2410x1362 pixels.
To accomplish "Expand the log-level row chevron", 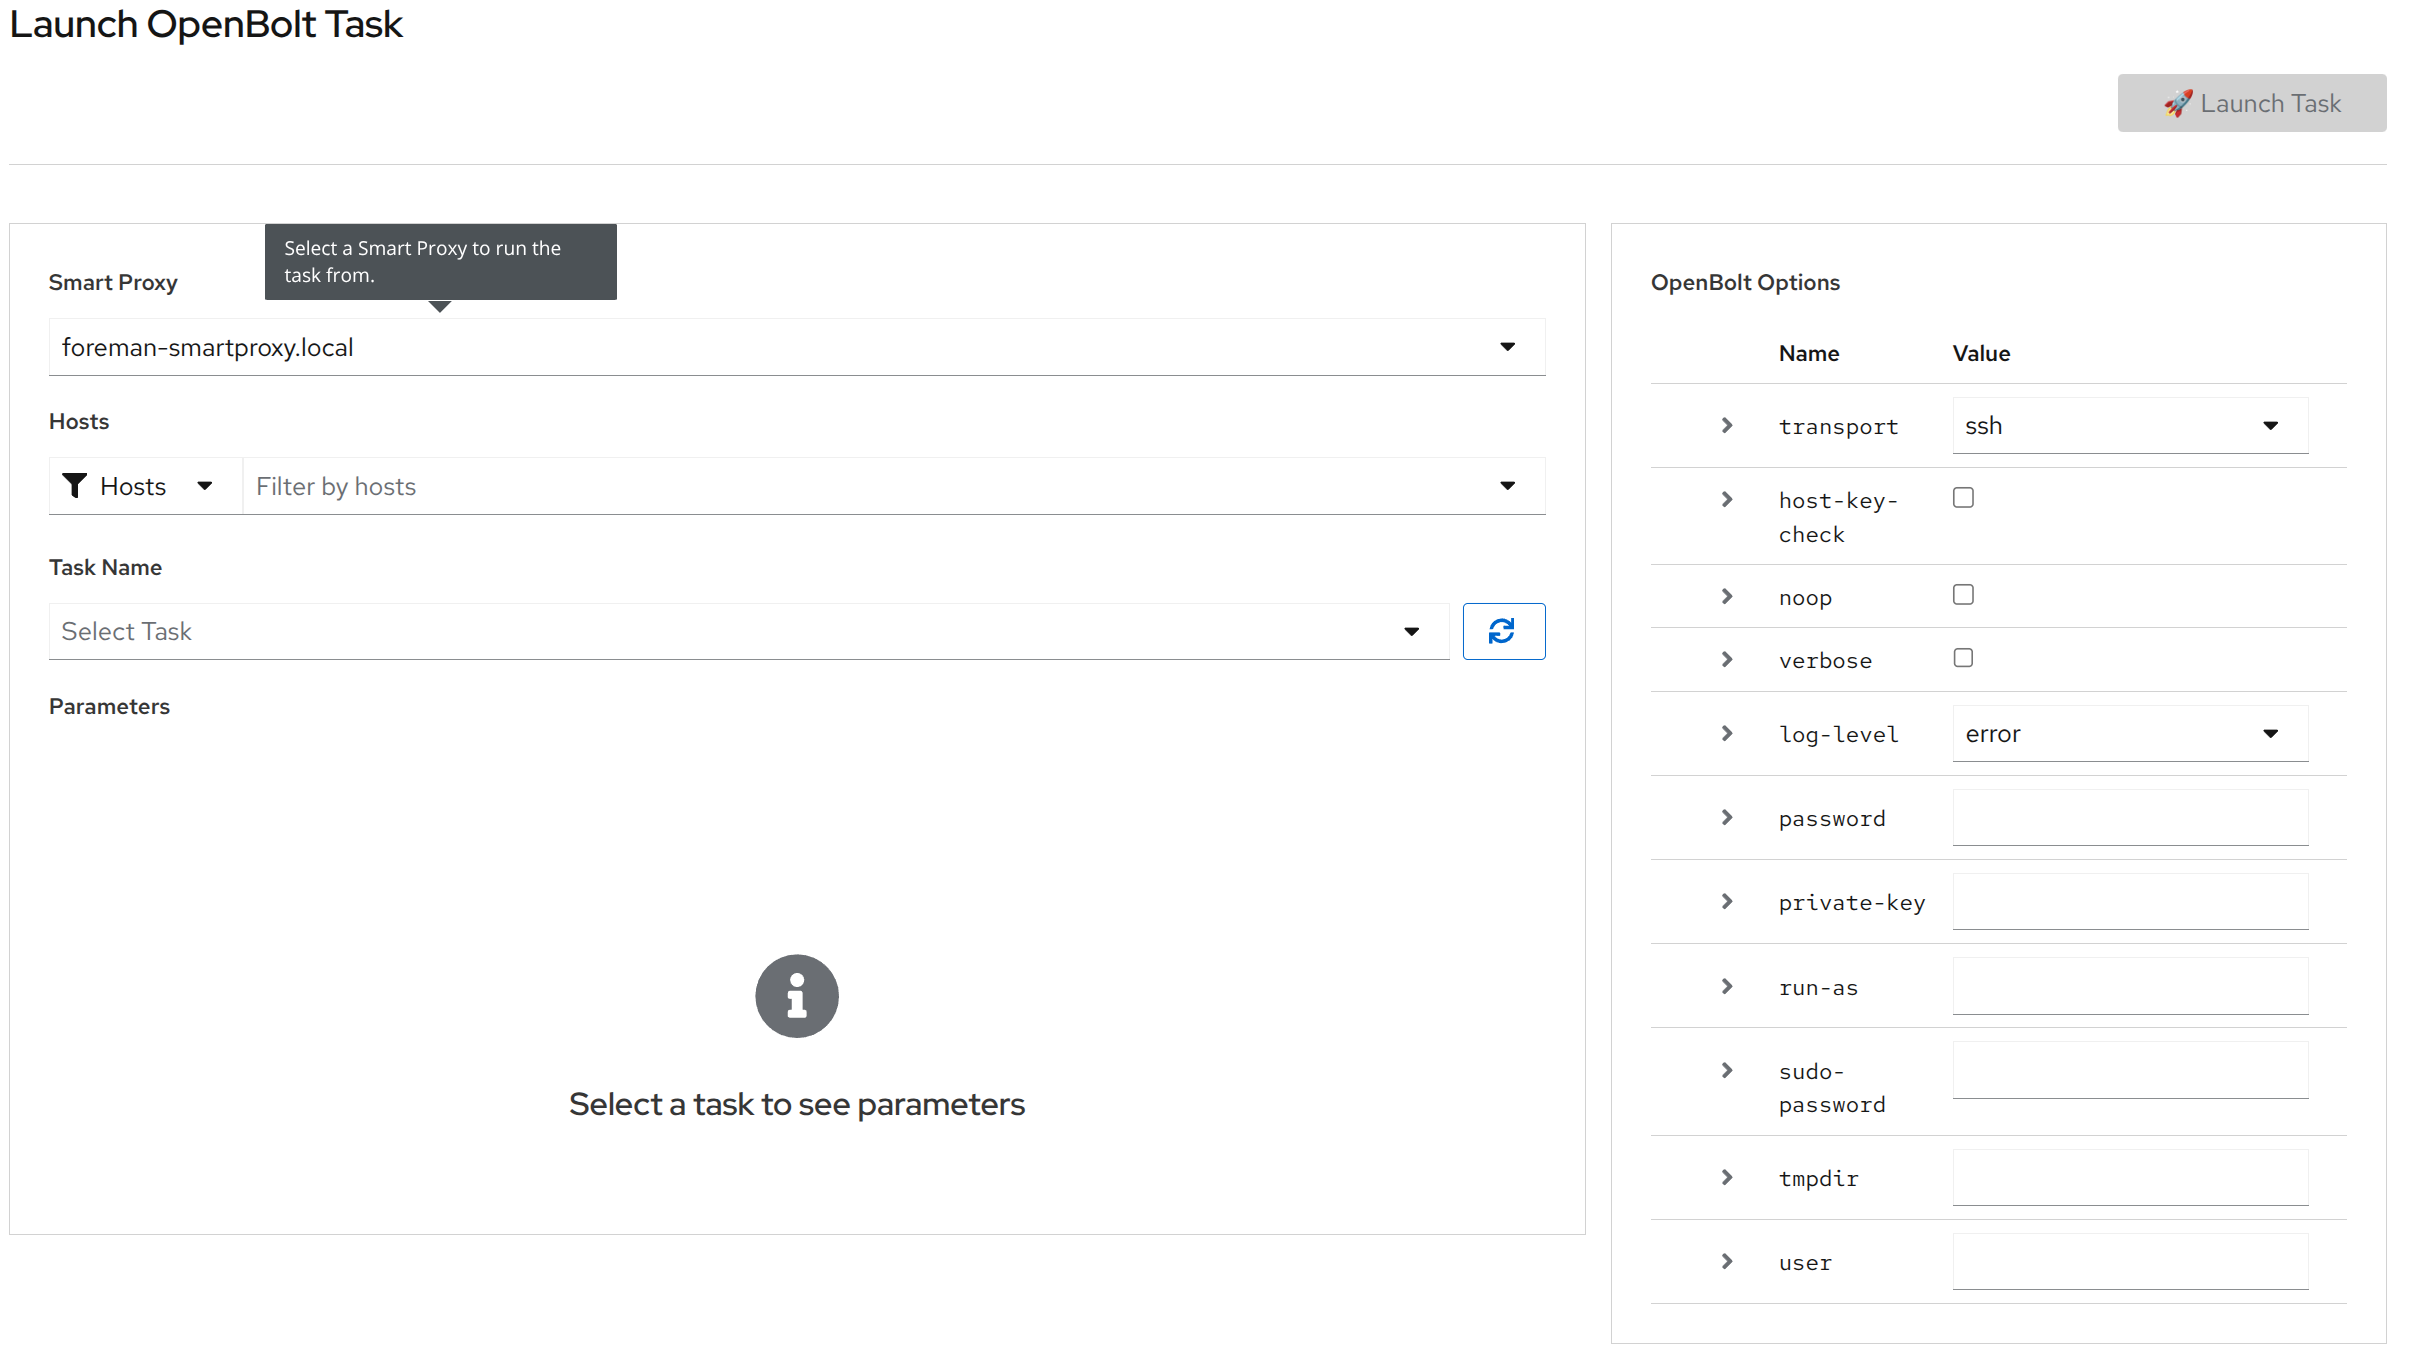I will click(x=1727, y=733).
